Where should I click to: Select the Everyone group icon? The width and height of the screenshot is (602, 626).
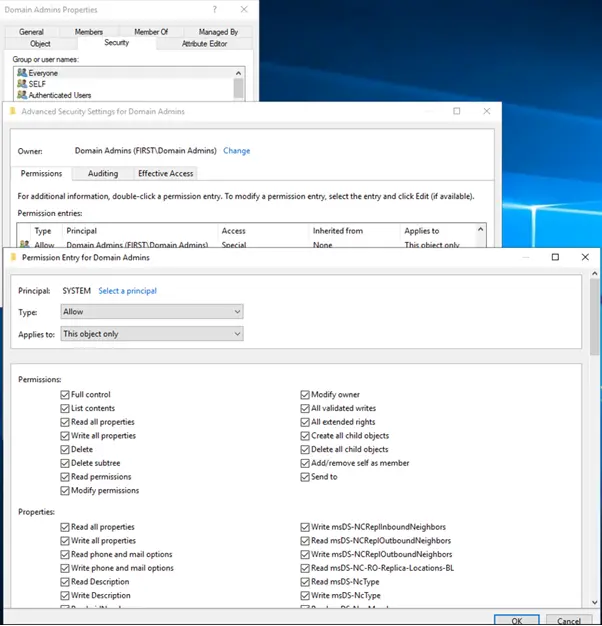pyautogui.click(x=22, y=73)
